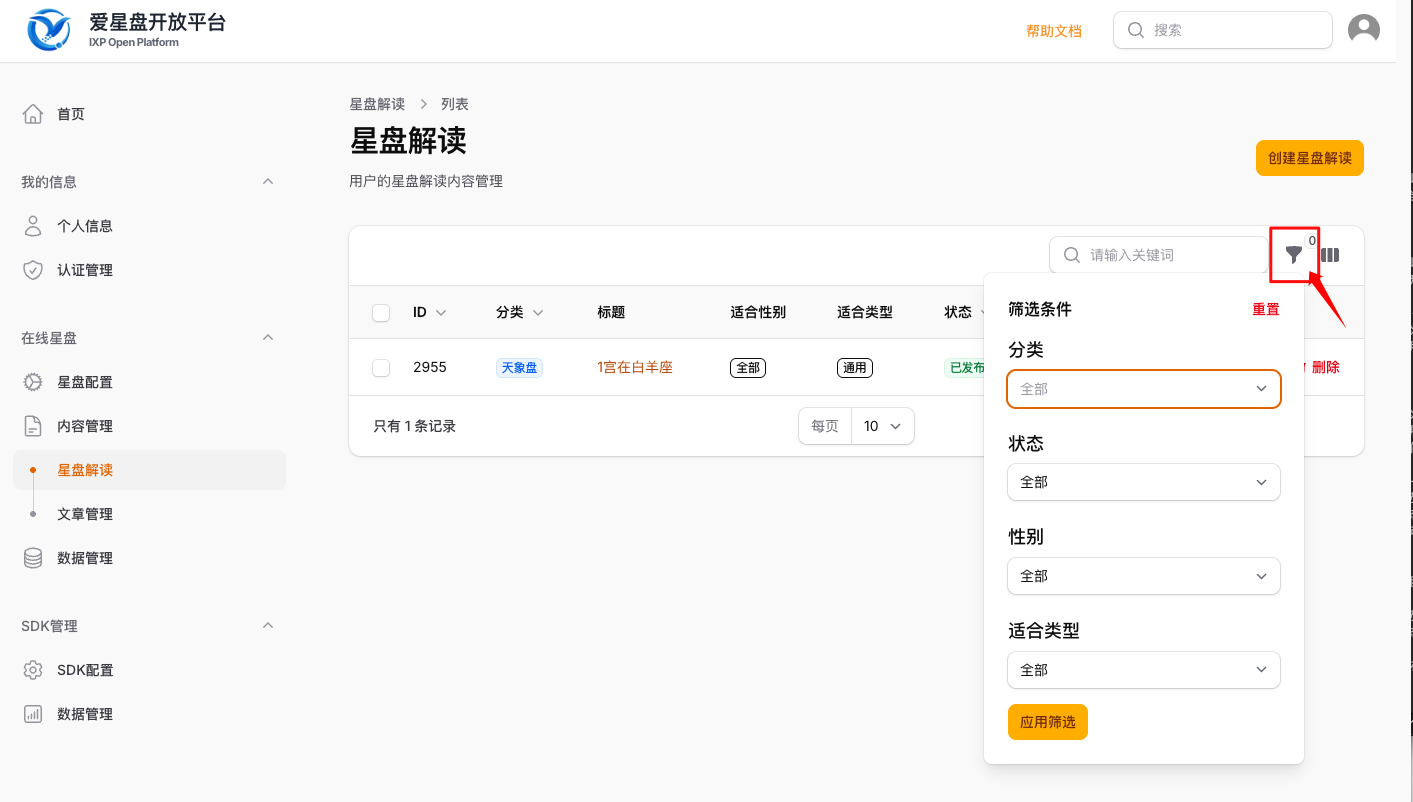Screen dimensions: 1413x802
Task: Open 认证管理 shield icon item
Action: 33,270
